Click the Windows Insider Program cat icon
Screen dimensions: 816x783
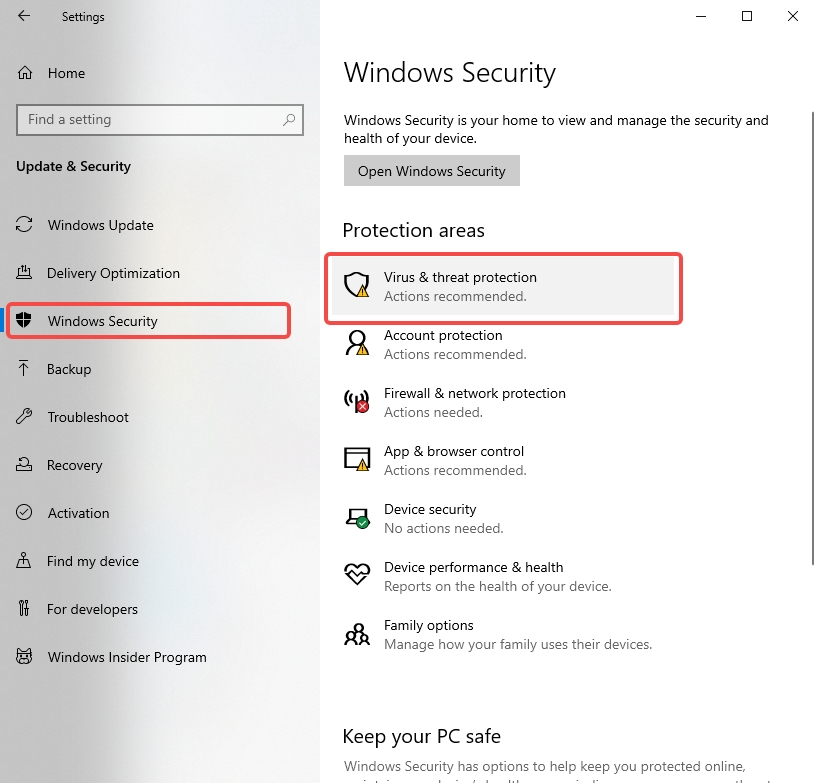tap(24, 657)
